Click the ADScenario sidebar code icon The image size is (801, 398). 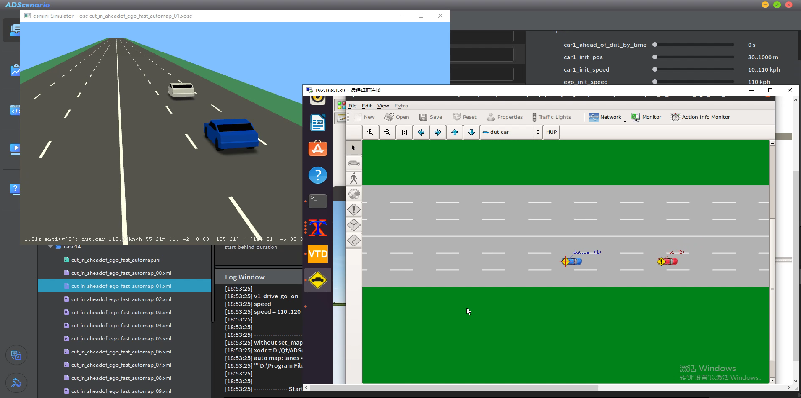click(15, 110)
